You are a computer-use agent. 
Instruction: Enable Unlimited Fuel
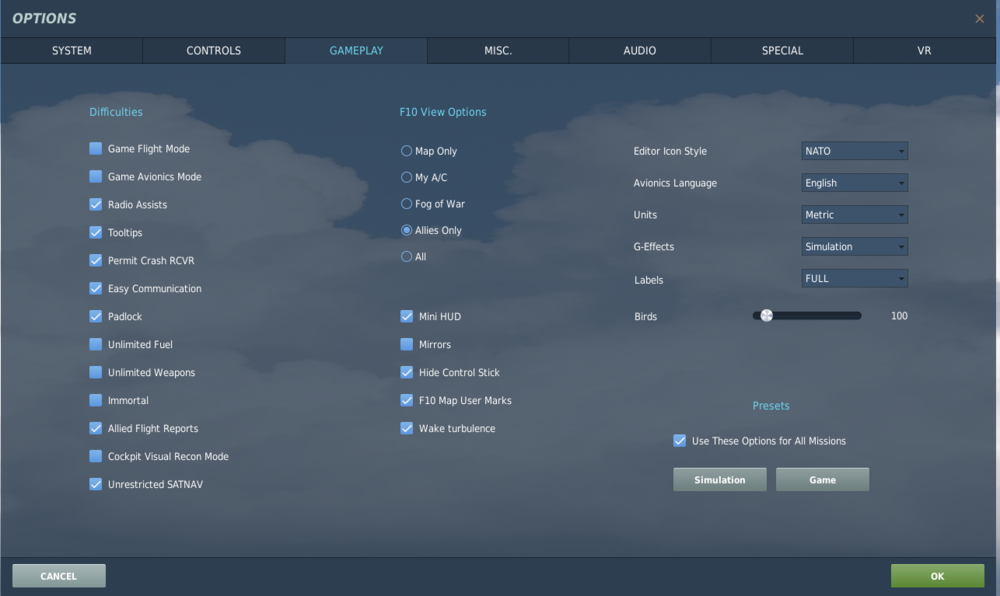[x=95, y=344]
